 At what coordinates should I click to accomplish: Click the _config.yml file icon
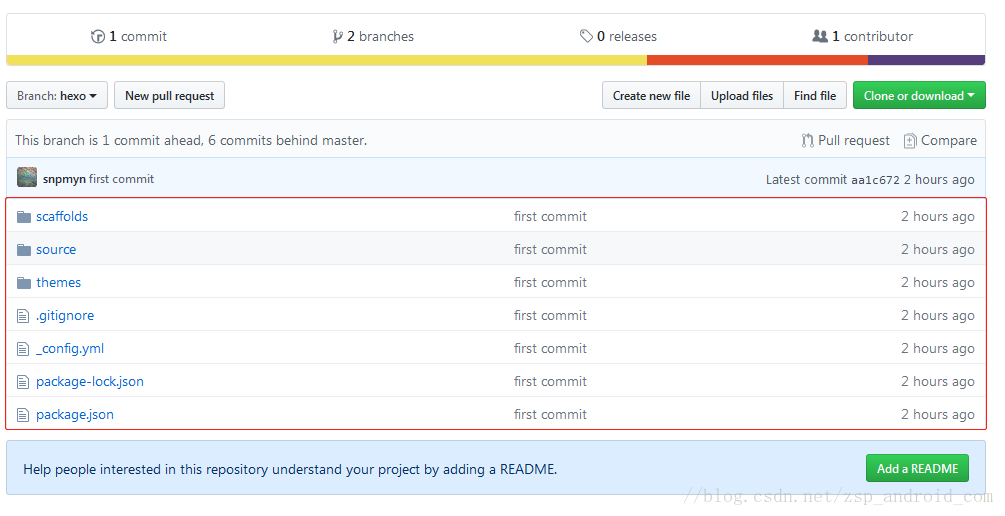pos(23,349)
